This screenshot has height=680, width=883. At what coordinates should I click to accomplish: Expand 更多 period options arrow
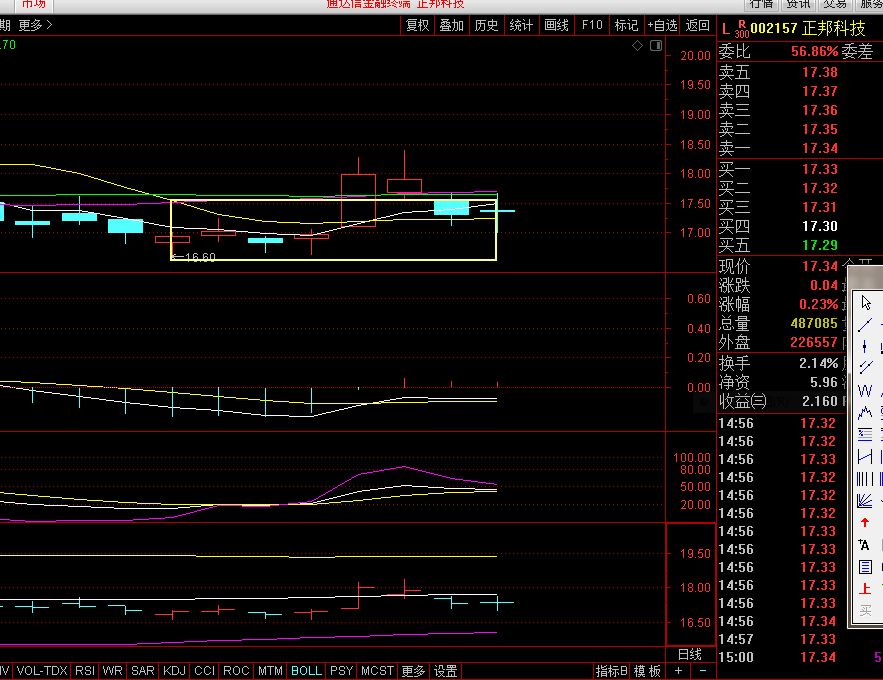click(35, 25)
